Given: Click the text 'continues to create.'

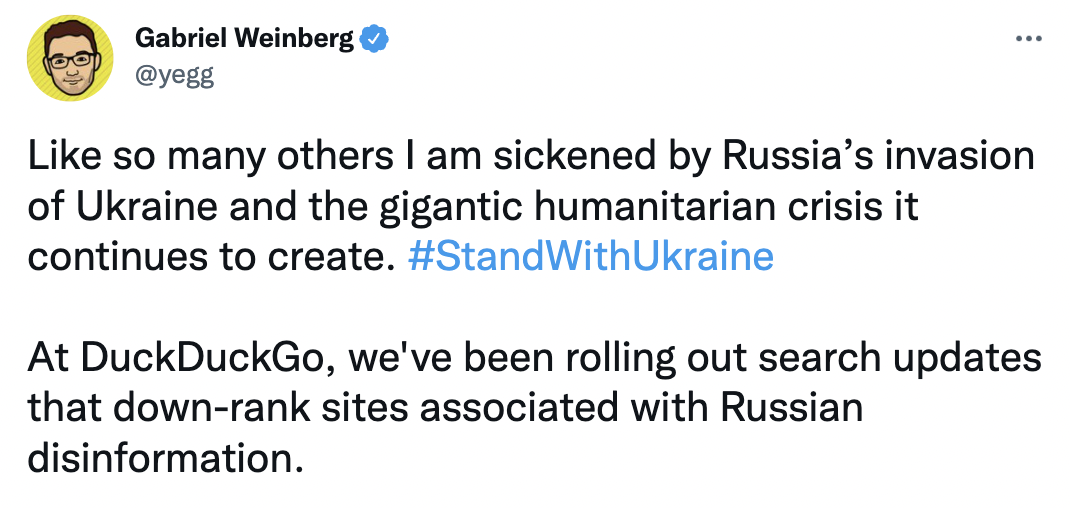Looking at the screenshot, I should pyautogui.click(x=212, y=257).
